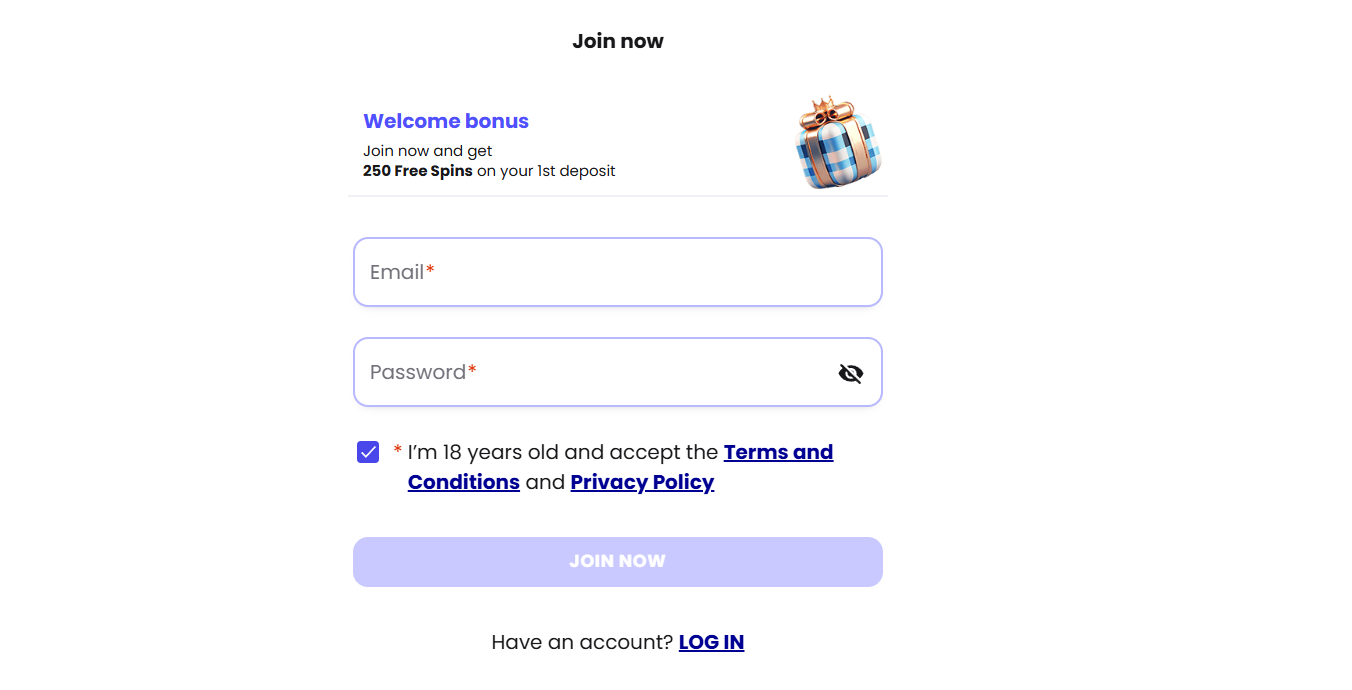Viewport: 1352px width, 690px height.
Task: Click the Email input field
Action: pyautogui.click(x=617, y=271)
